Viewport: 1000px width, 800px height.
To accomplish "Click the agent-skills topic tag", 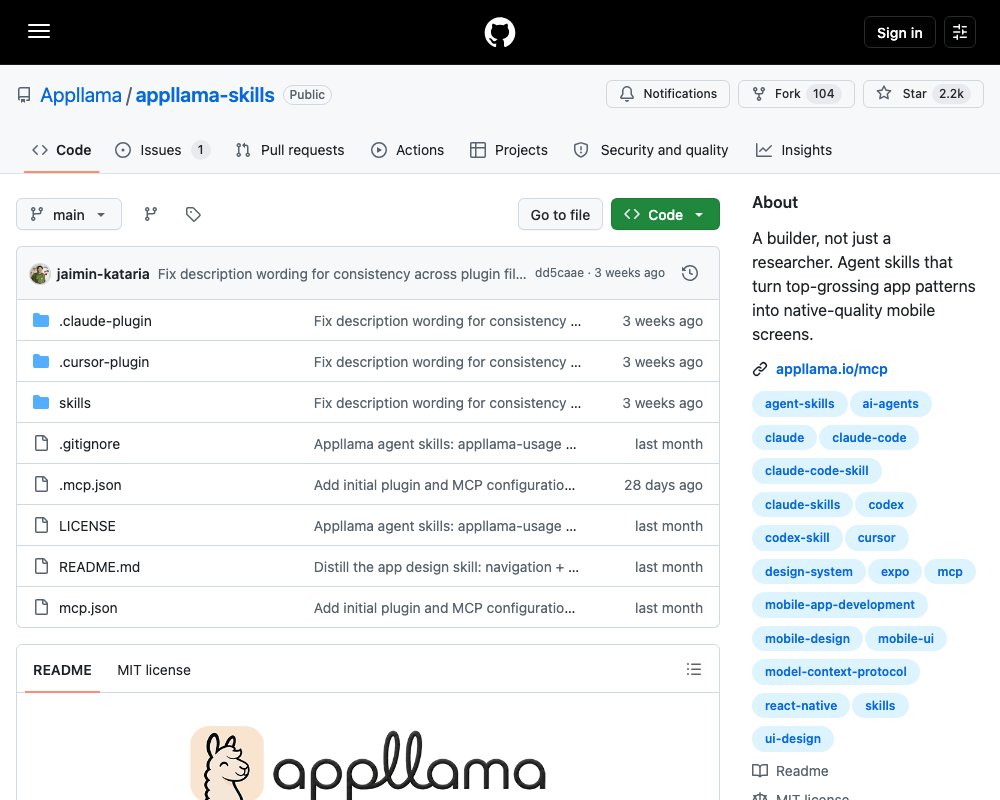I will [799, 403].
